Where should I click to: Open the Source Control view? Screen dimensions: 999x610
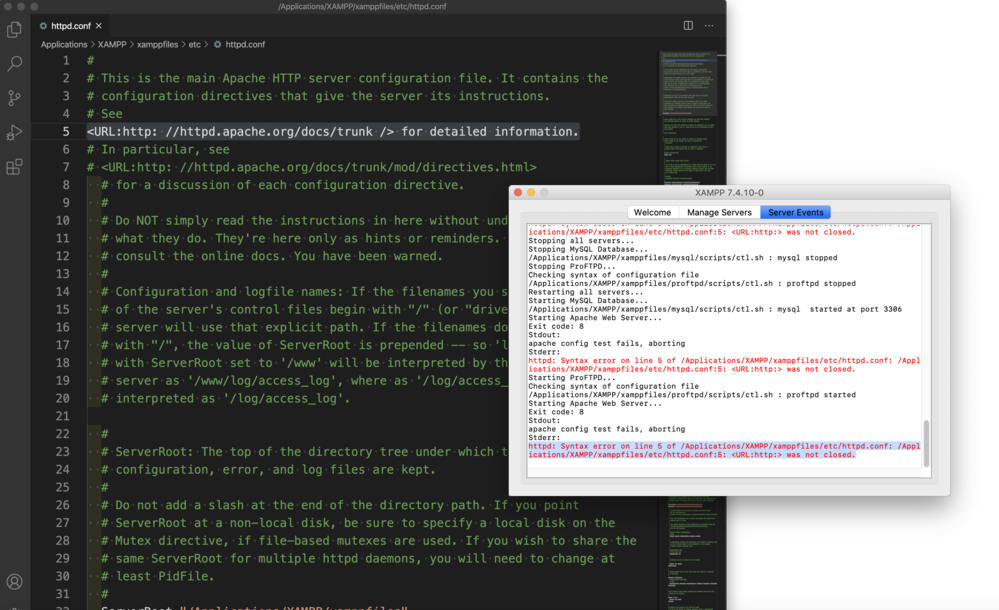click(x=14, y=98)
